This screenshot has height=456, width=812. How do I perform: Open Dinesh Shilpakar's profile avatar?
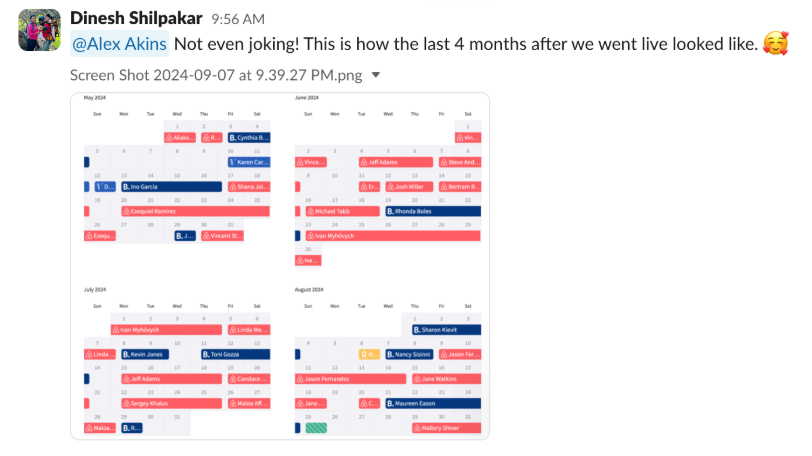[x=39, y=30]
